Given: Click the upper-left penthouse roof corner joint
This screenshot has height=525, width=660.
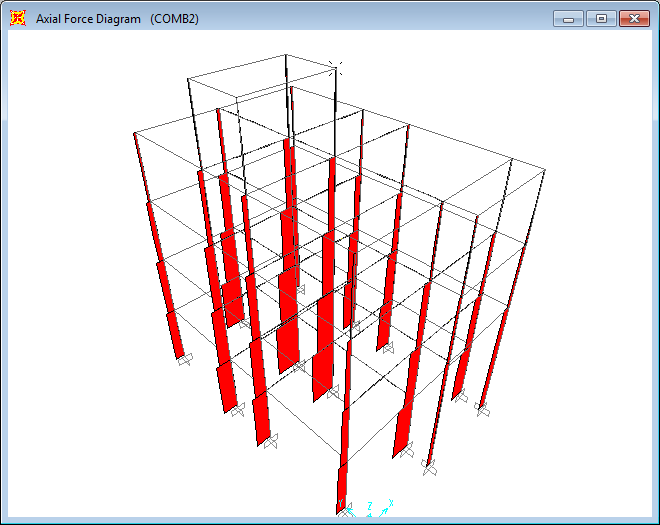Looking at the screenshot, I should point(189,77).
